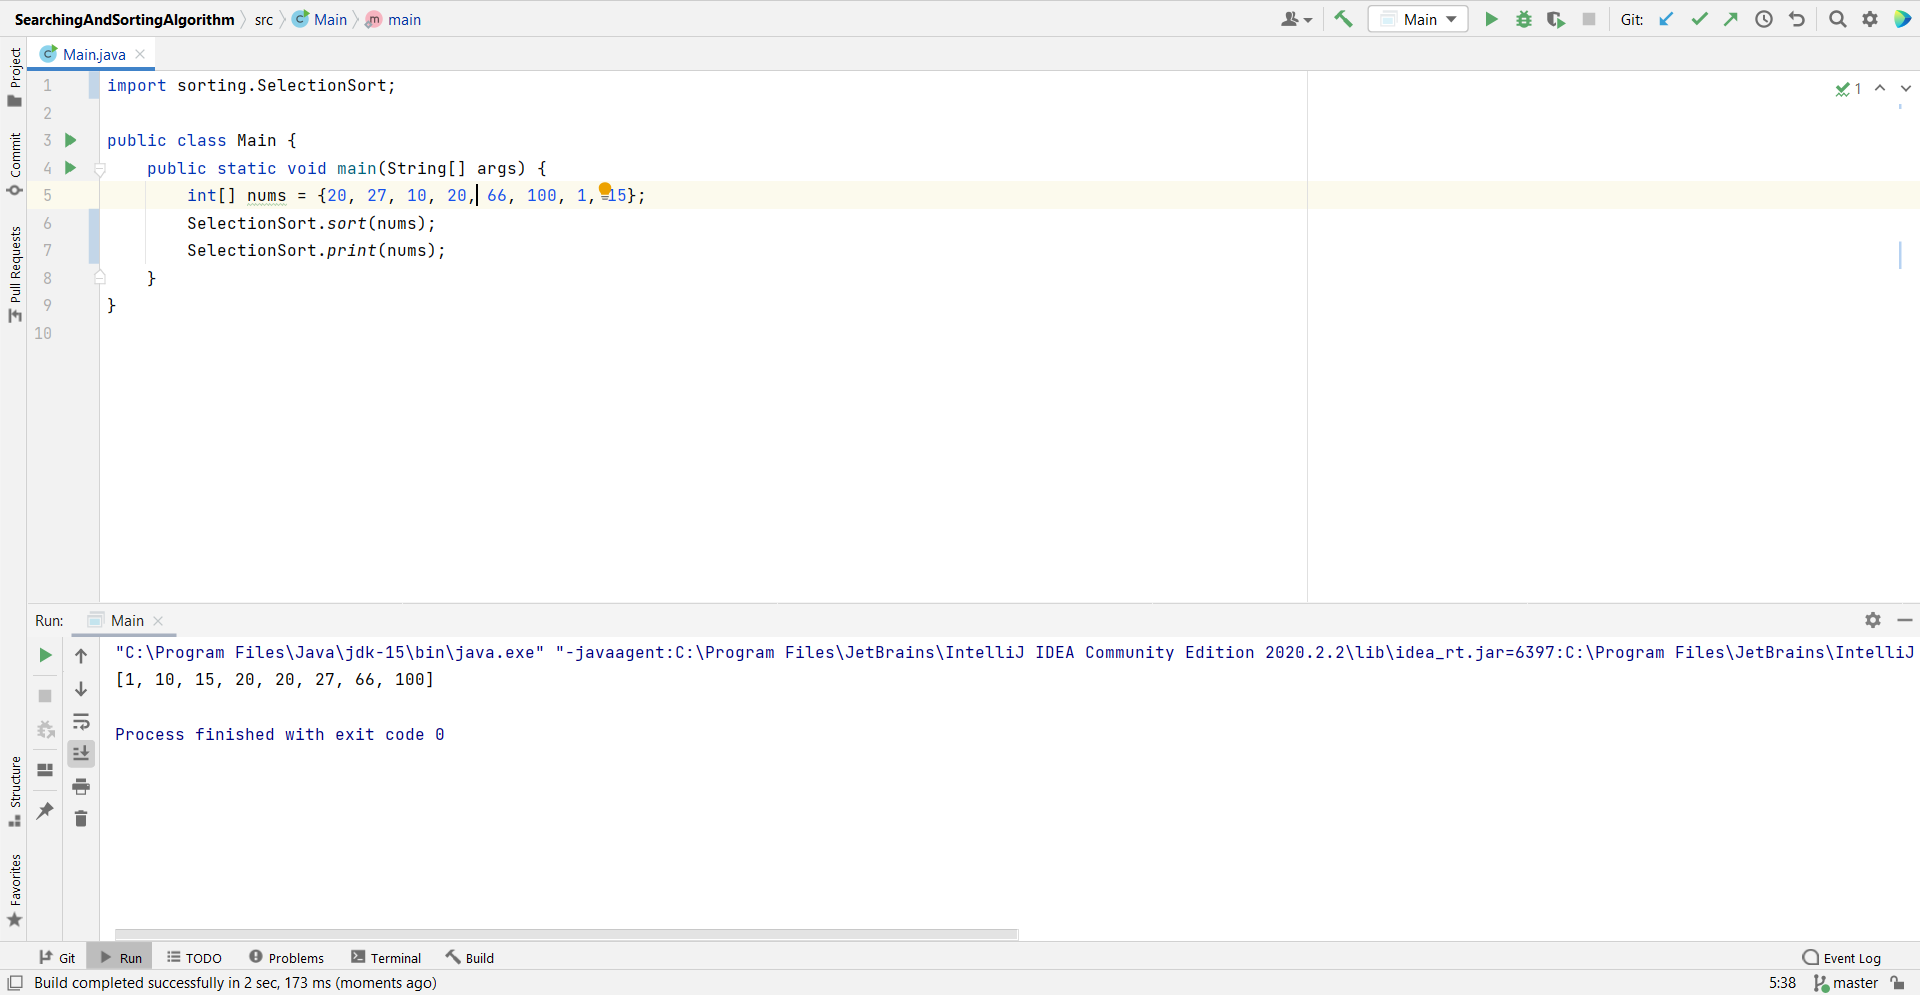Start debugging with the bug icon
The width and height of the screenshot is (1920, 995).
(1523, 19)
